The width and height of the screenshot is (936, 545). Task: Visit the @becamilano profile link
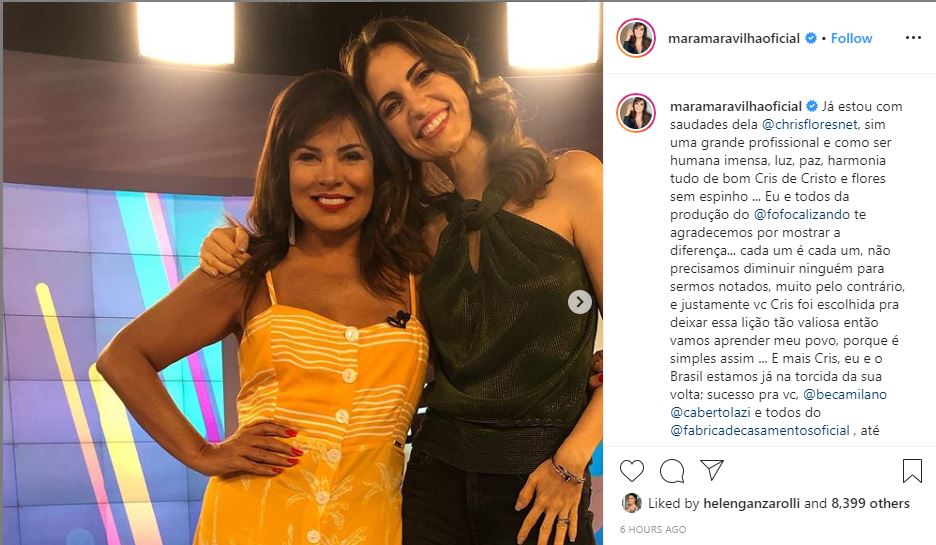point(845,395)
